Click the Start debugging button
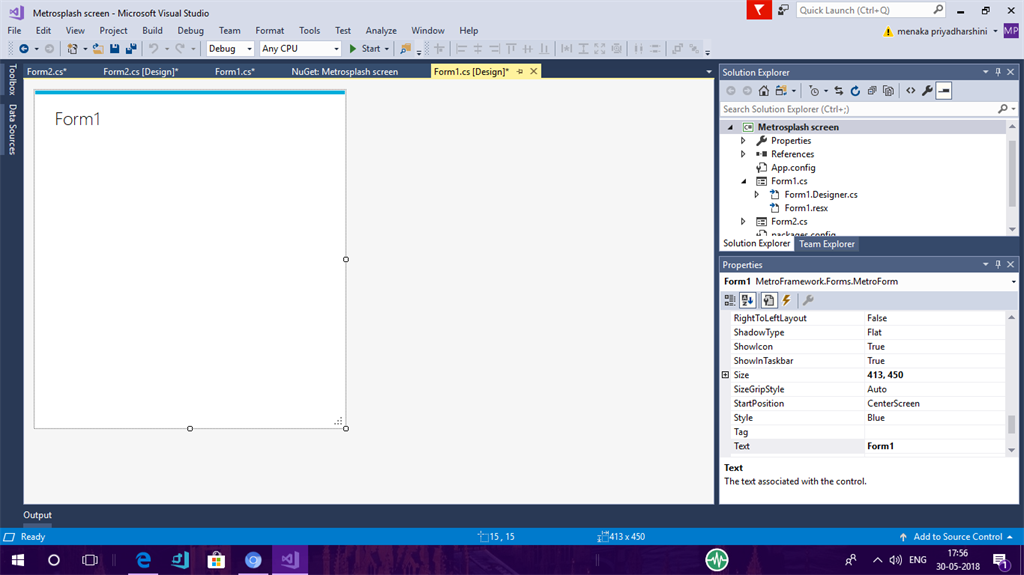Screen dimensions: 1024x575 point(364,48)
